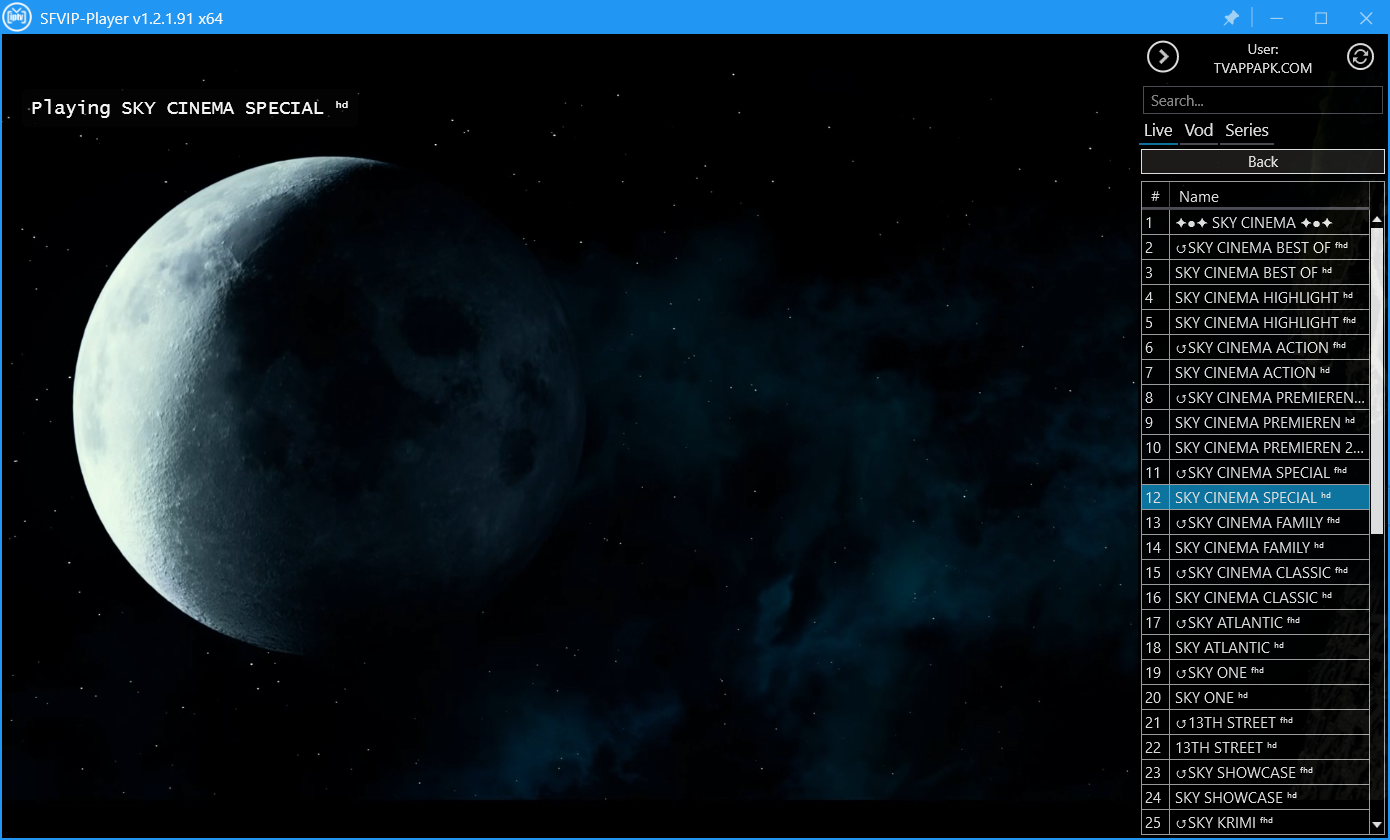Select channel 24, SKY SHOWCASE hd
The height and width of the screenshot is (840, 1390).
(1256, 798)
